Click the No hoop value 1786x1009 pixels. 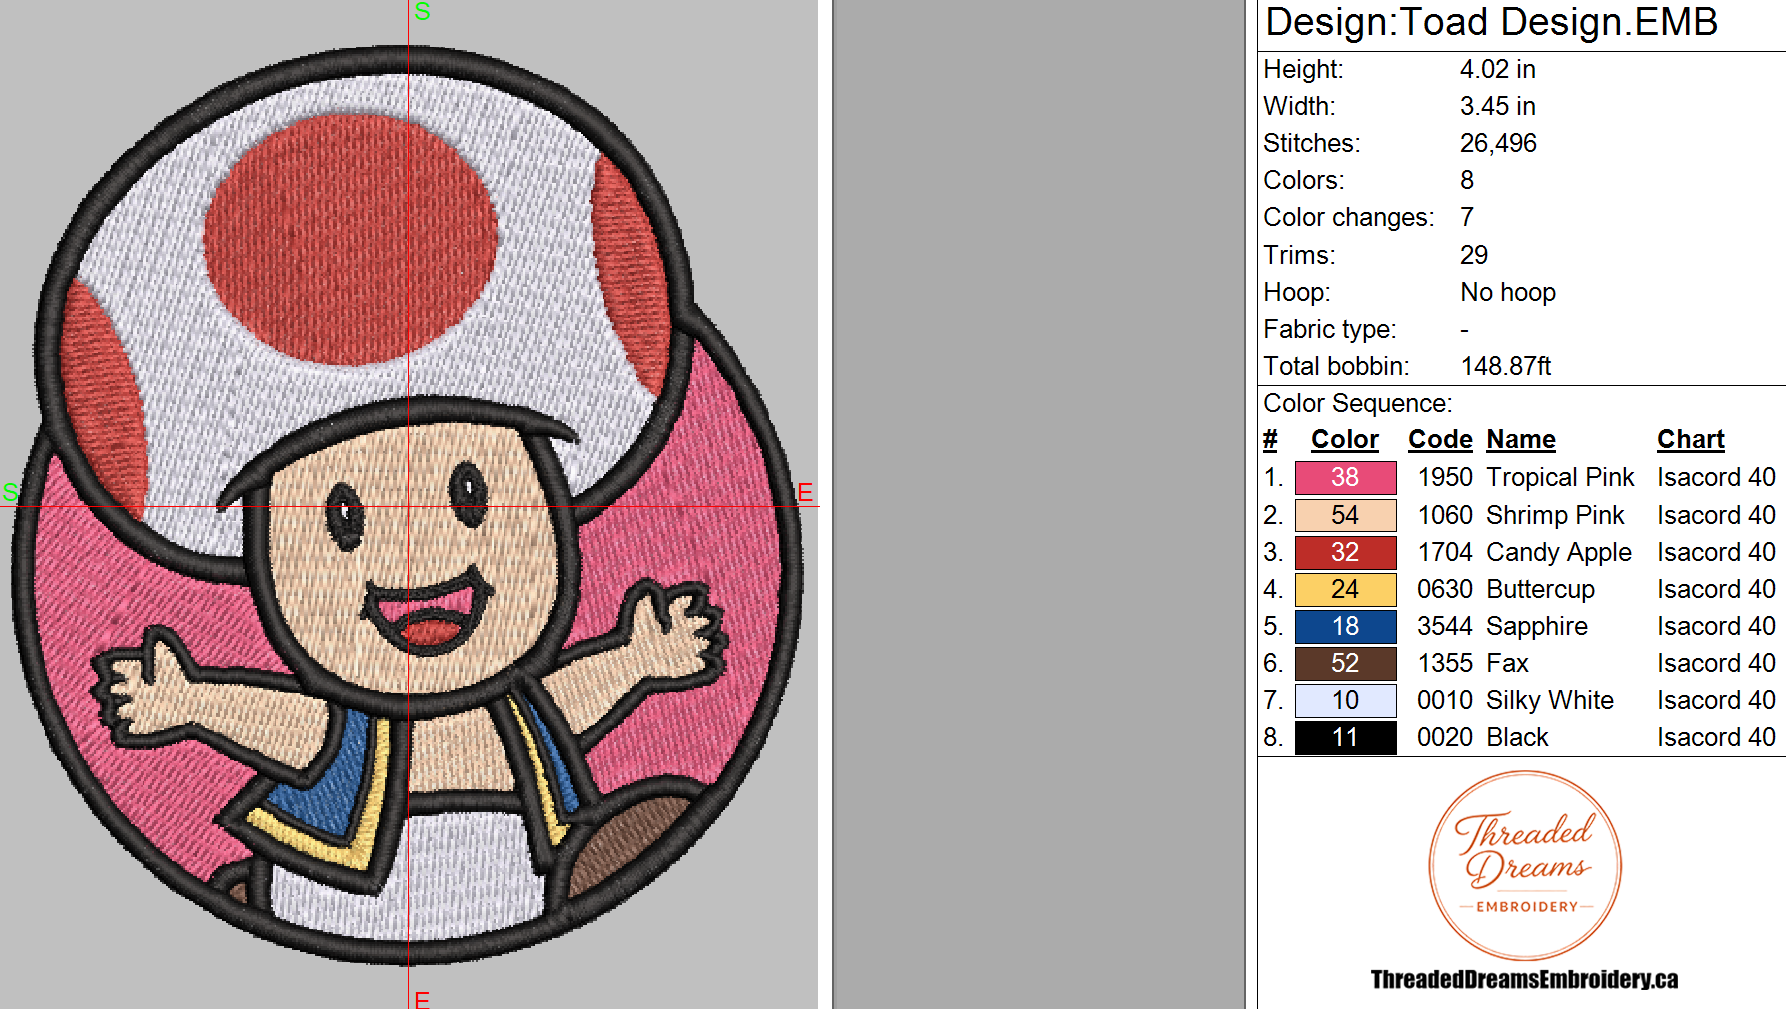[x=1508, y=292]
